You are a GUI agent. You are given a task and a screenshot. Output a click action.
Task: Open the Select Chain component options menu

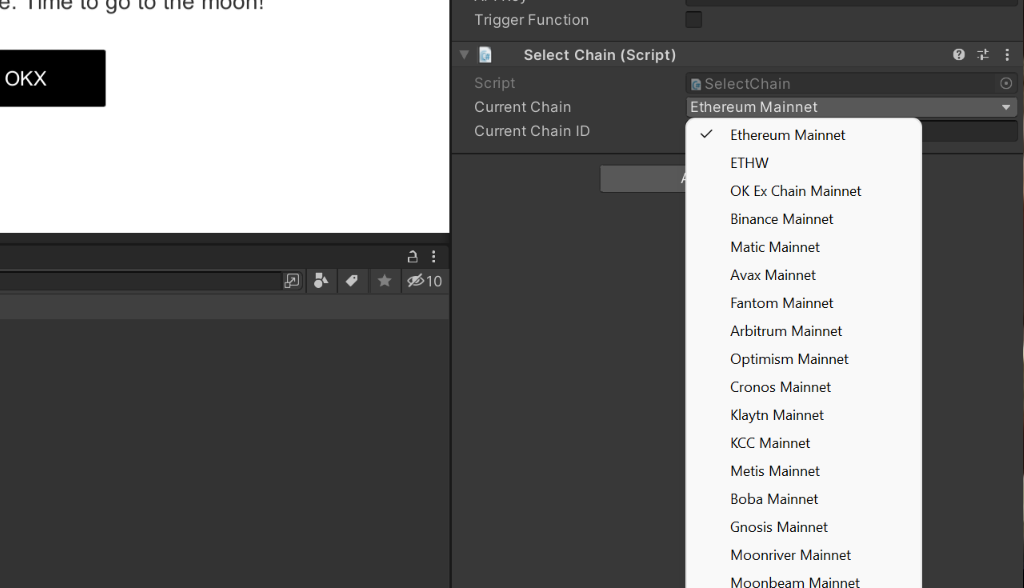1007,55
